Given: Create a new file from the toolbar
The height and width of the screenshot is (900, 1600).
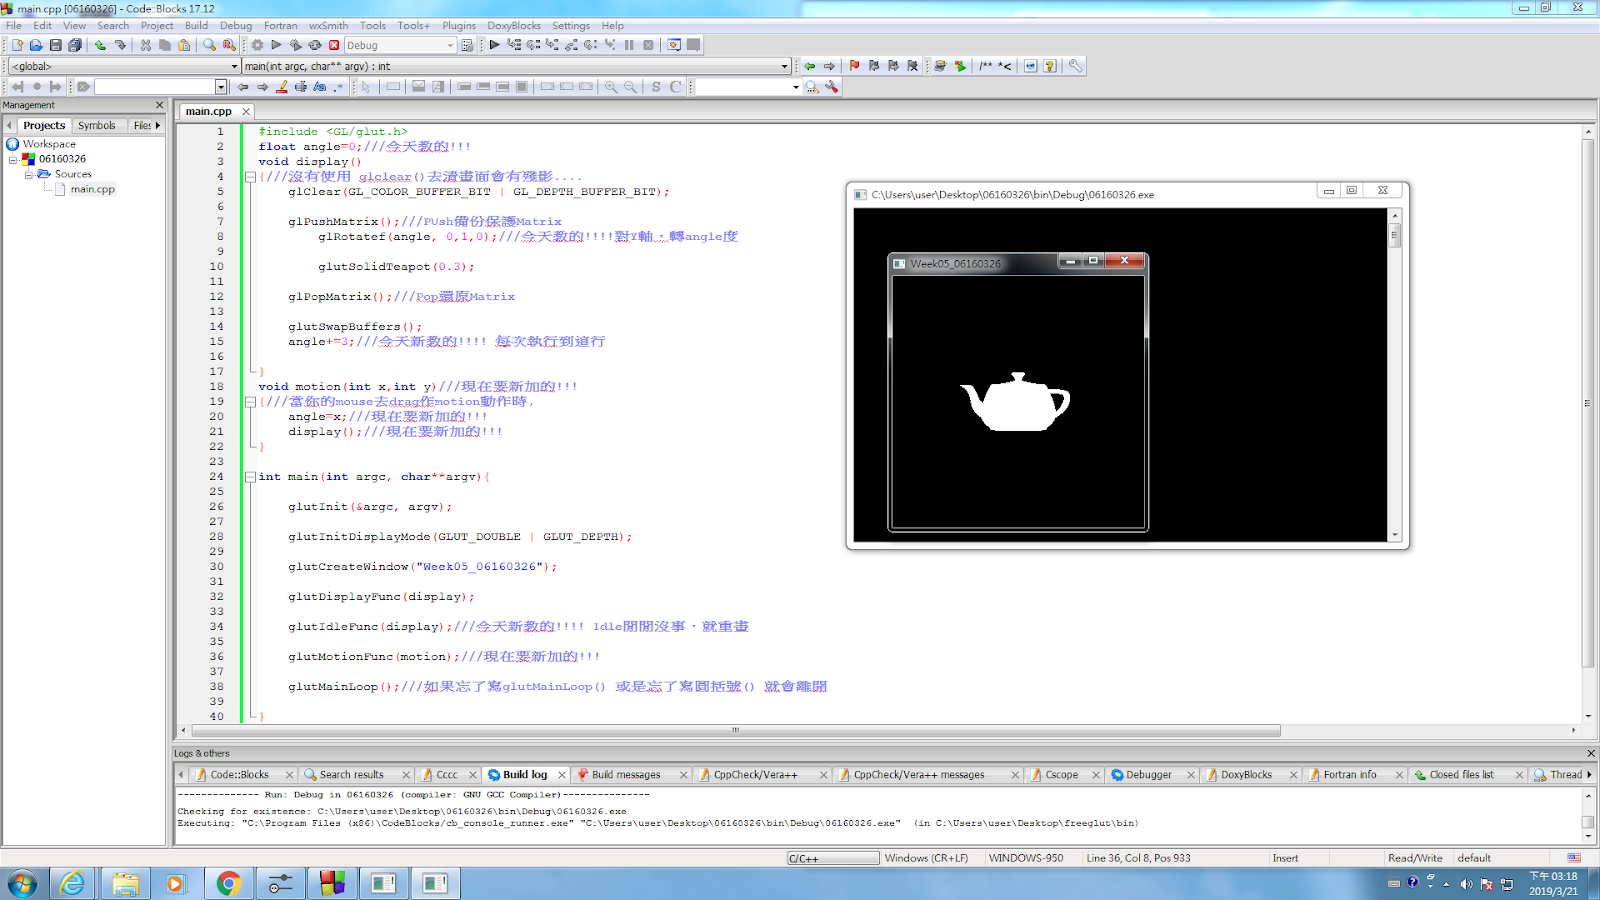Looking at the screenshot, I should (x=17, y=45).
